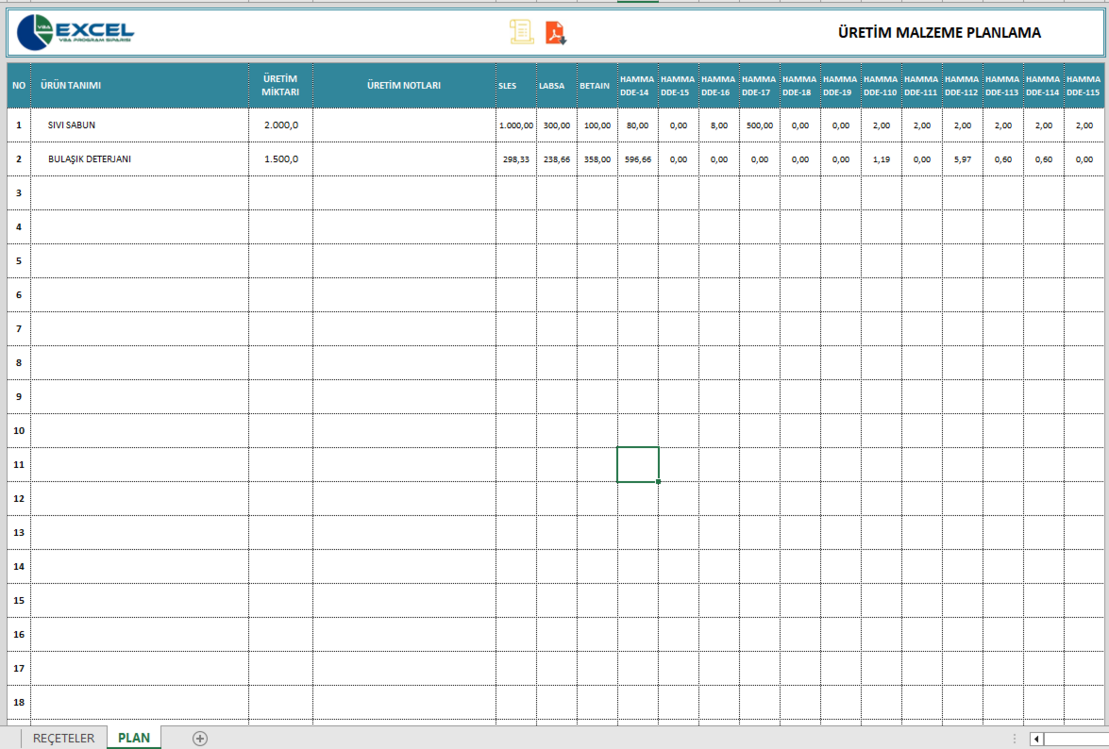Add a new sheet with plus icon
This screenshot has width=1109, height=749.
coord(200,738)
